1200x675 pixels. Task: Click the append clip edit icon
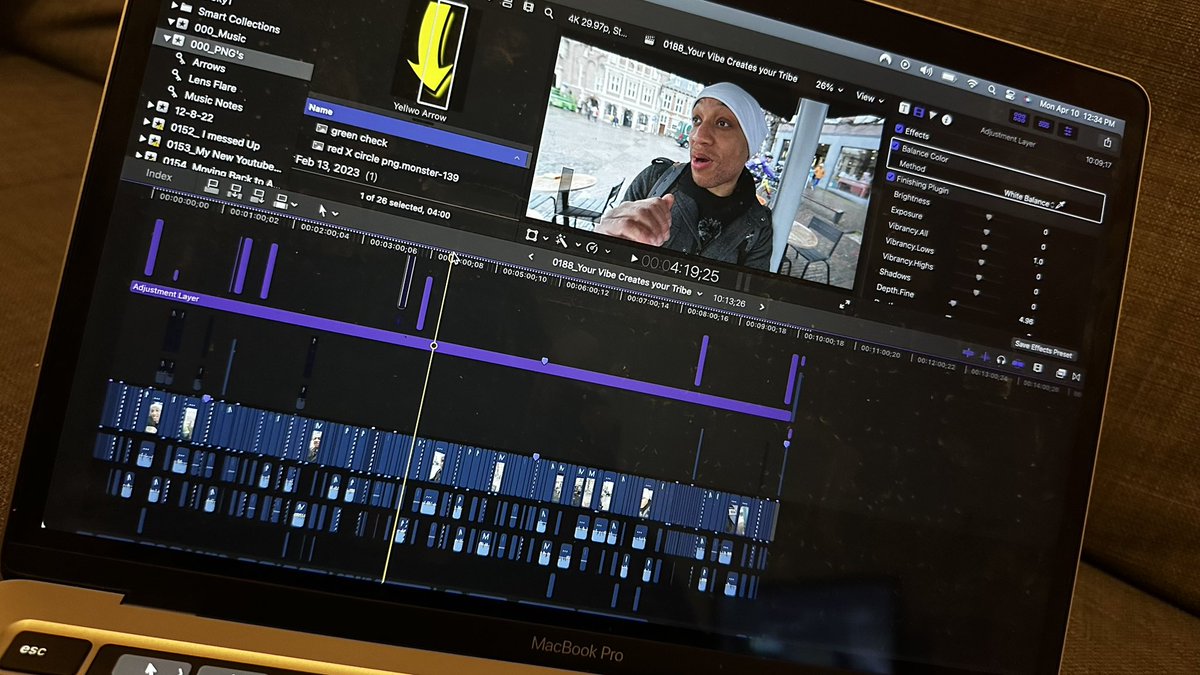[x=257, y=196]
